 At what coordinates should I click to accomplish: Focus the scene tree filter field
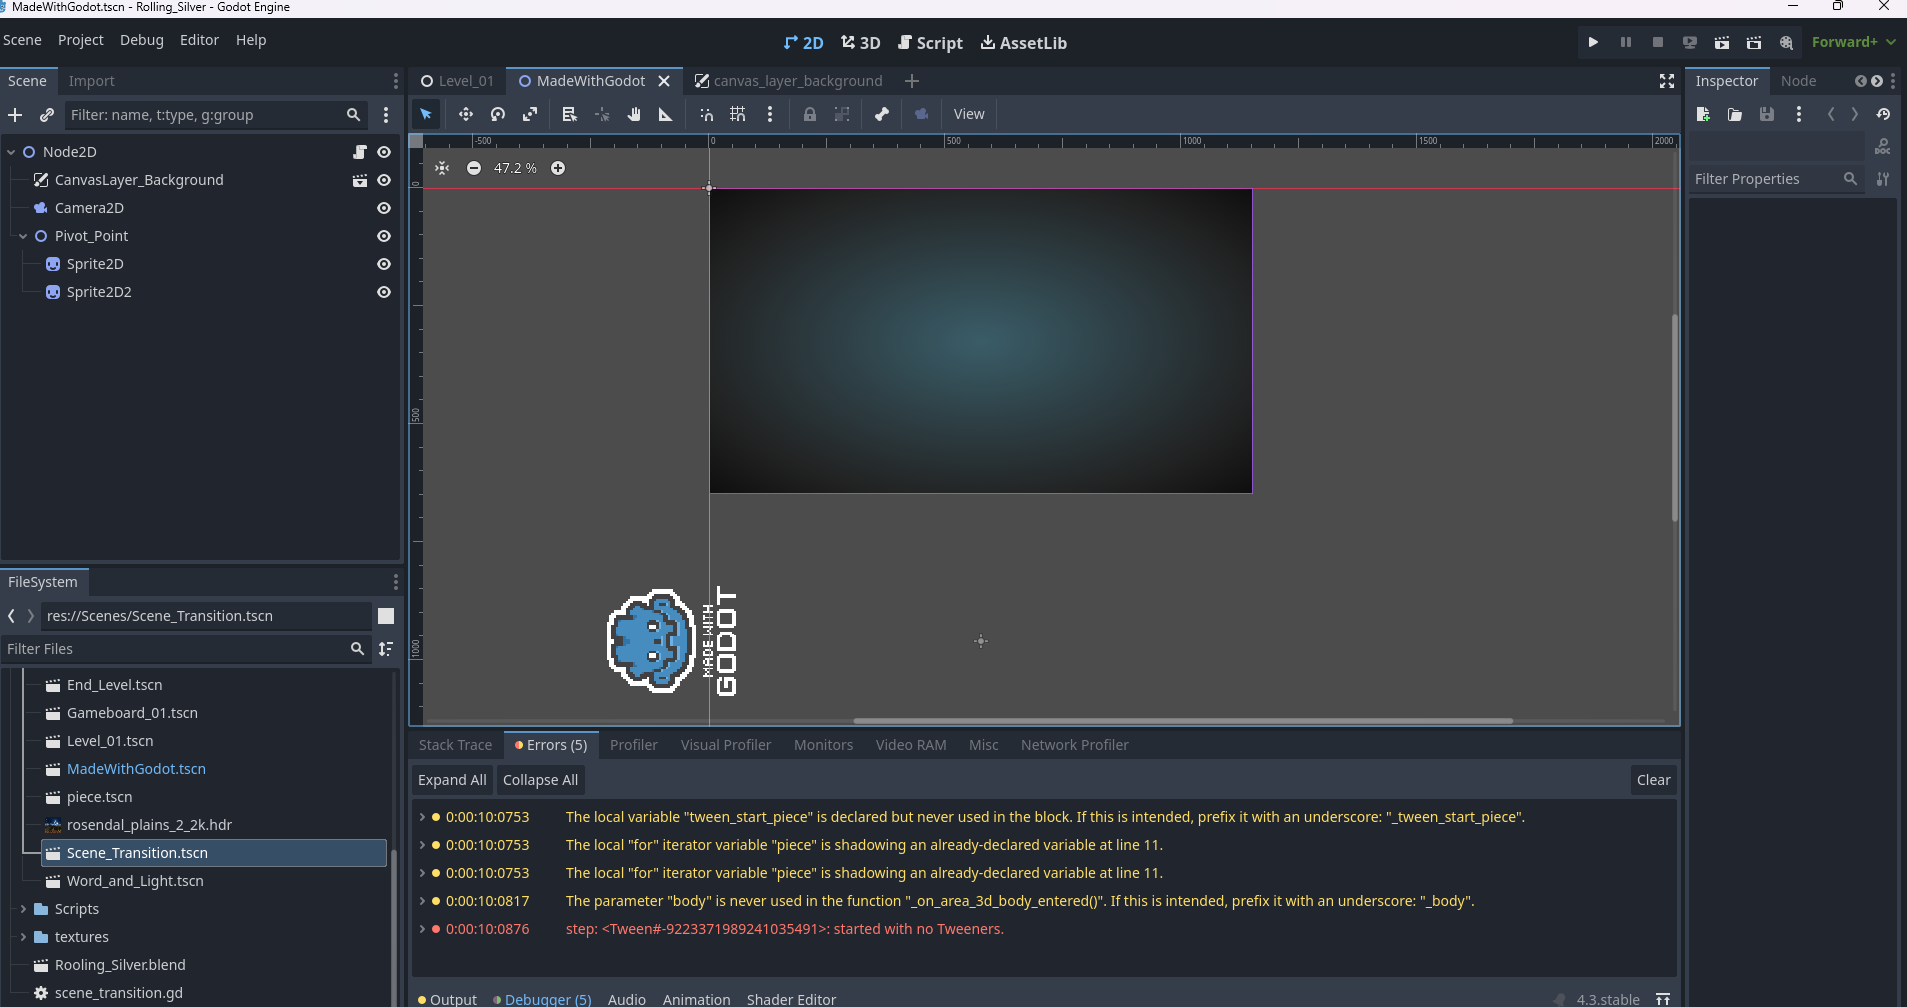[215, 115]
